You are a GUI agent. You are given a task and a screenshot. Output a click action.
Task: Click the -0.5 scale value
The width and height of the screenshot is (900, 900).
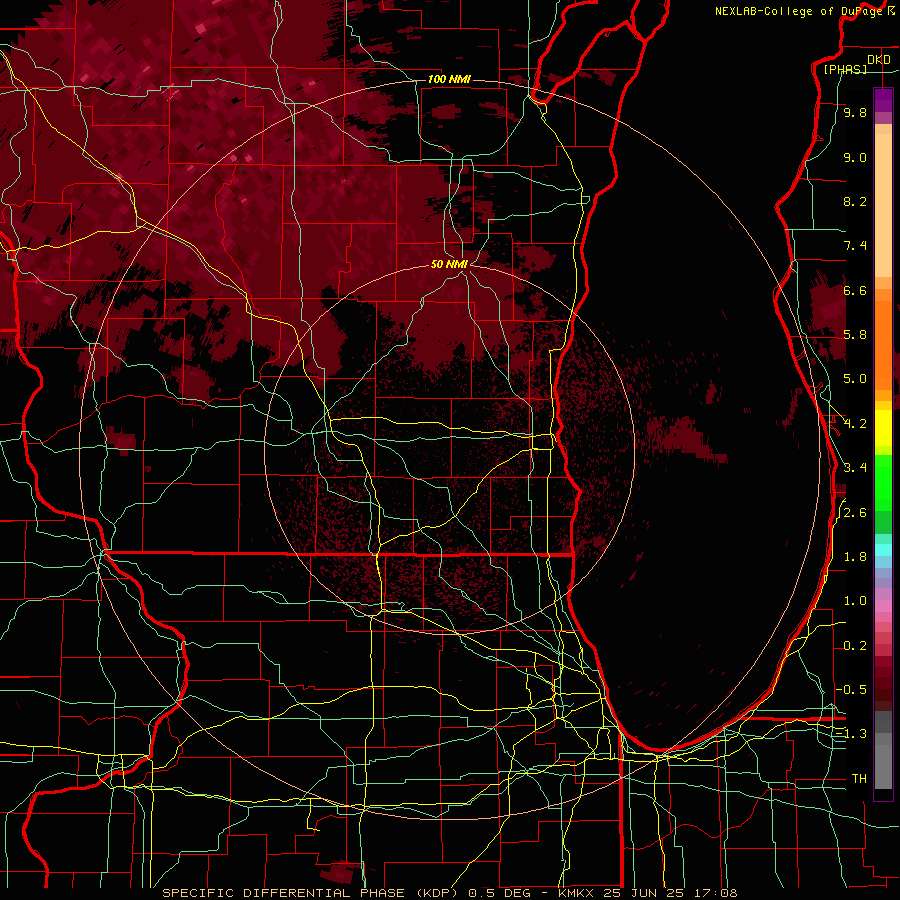point(852,690)
